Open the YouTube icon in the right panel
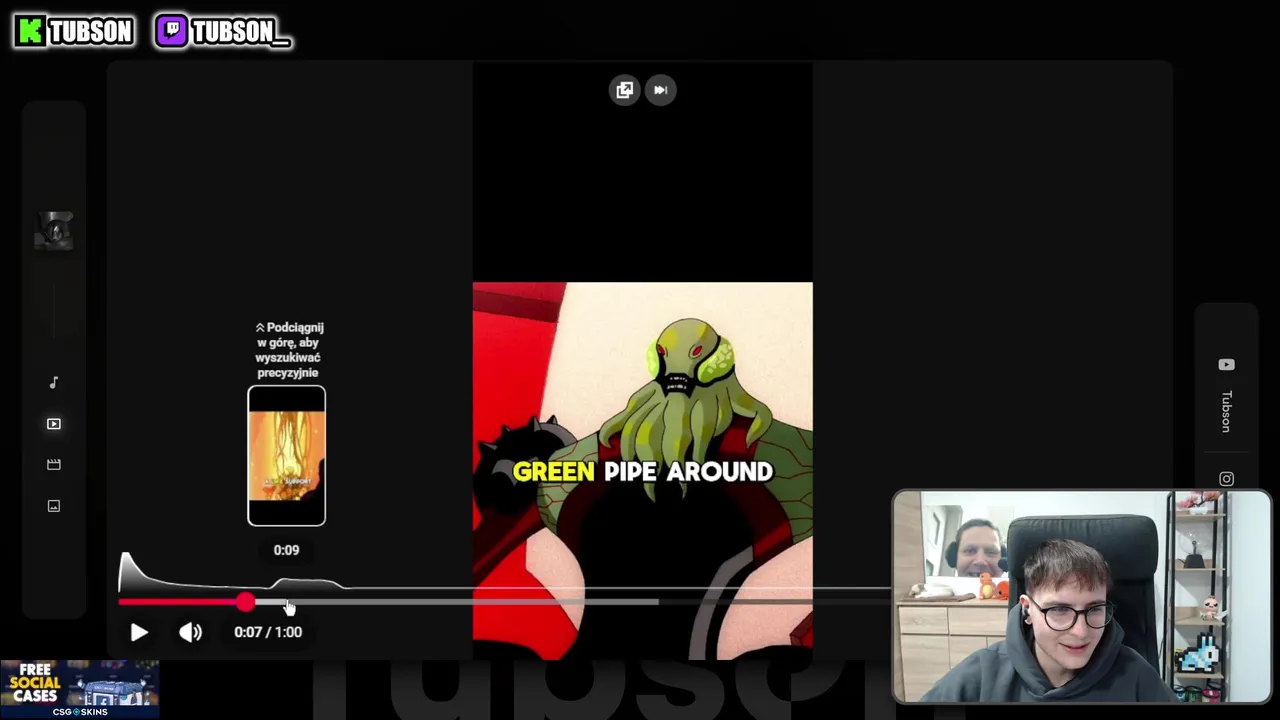 point(1226,365)
